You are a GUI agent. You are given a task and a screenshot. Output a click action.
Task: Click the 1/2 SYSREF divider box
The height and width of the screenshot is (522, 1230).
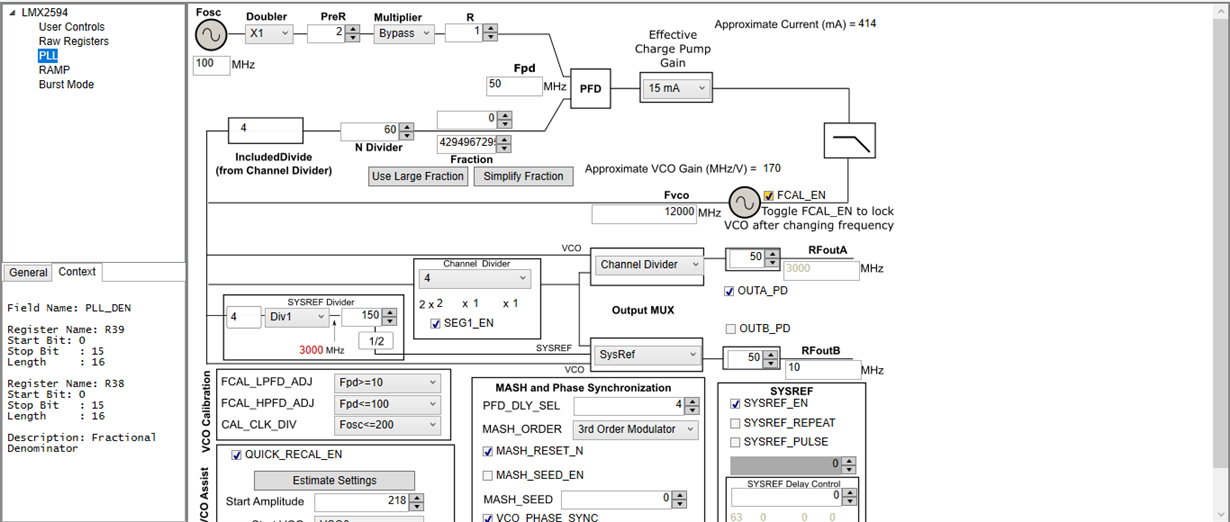pyautogui.click(x=376, y=341)
